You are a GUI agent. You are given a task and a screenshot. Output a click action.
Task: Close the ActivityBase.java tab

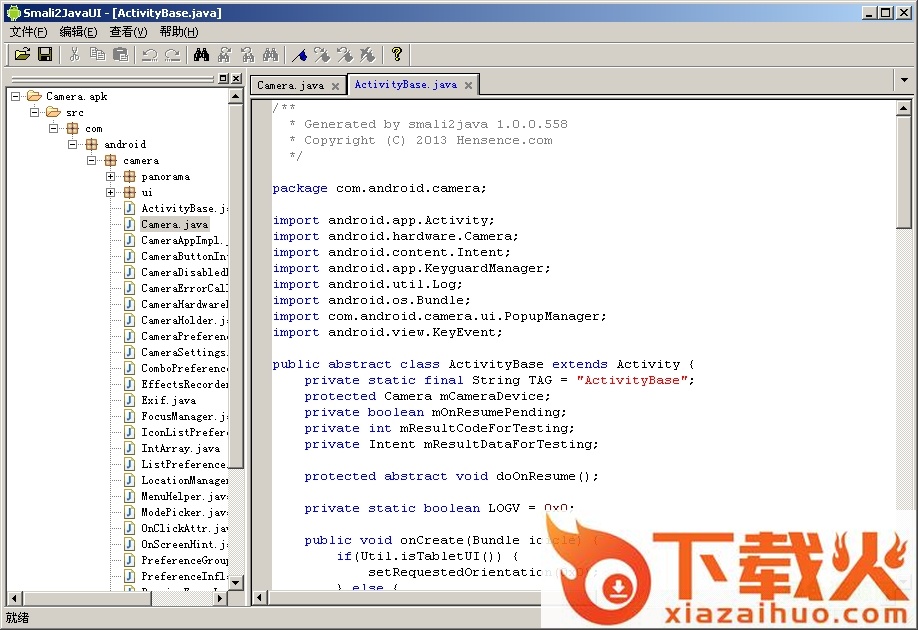tap(468, 86)
